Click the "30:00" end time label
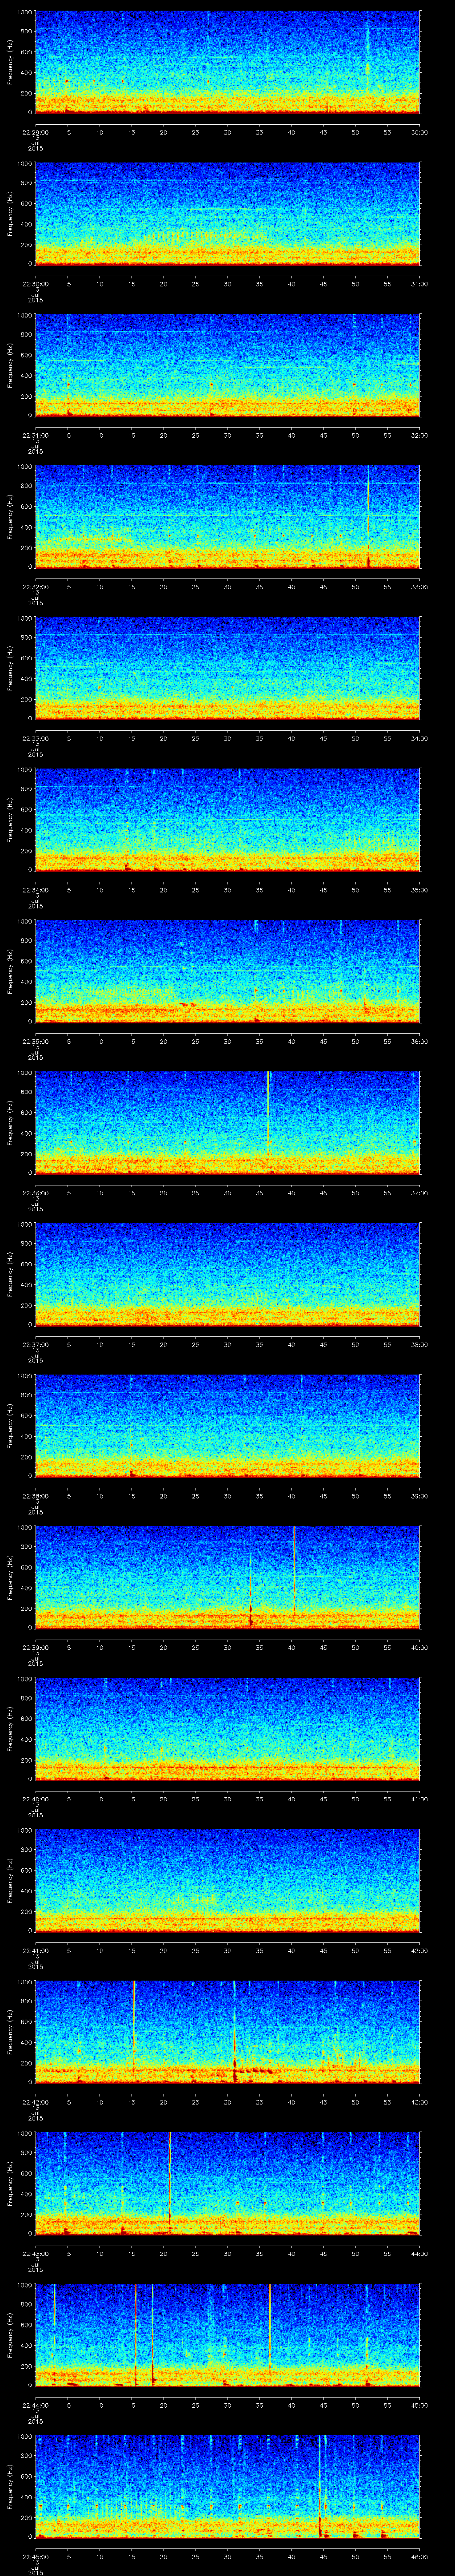 click(419, 131)
